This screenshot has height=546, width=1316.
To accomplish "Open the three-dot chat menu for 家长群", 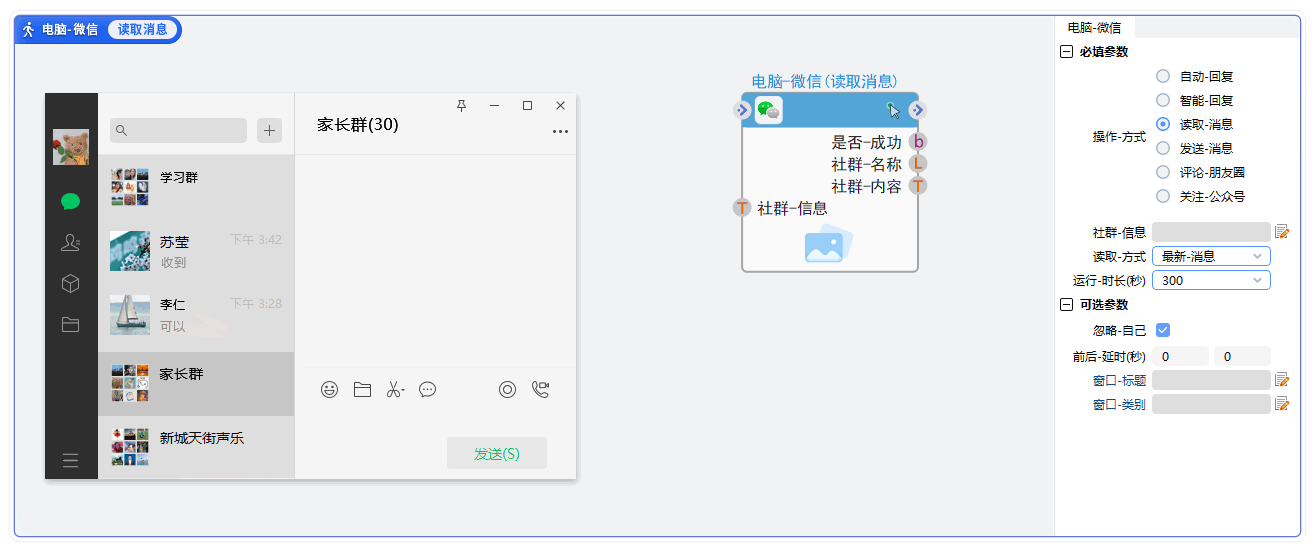I will point(560,132).
